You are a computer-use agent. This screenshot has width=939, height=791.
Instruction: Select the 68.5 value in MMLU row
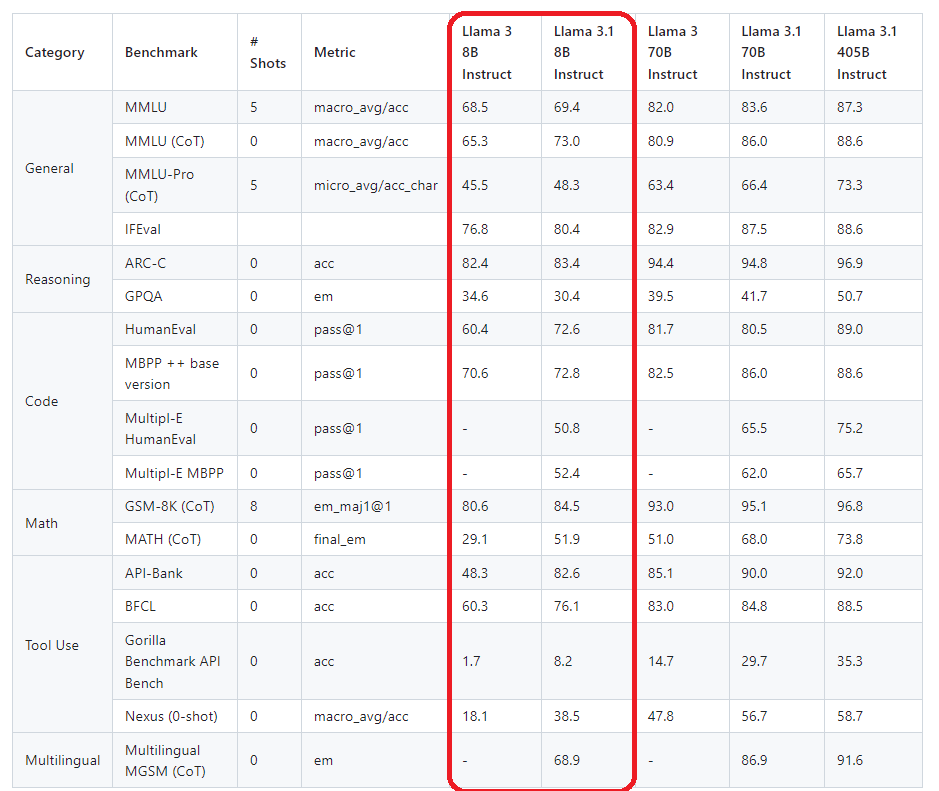(475, 108)
